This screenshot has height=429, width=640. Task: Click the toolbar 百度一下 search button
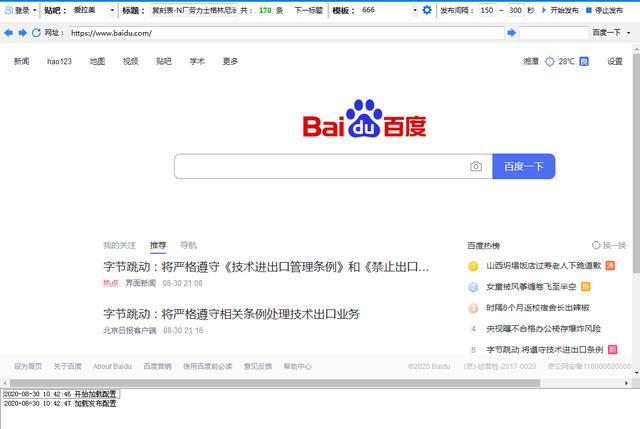(x=607, y=33)
